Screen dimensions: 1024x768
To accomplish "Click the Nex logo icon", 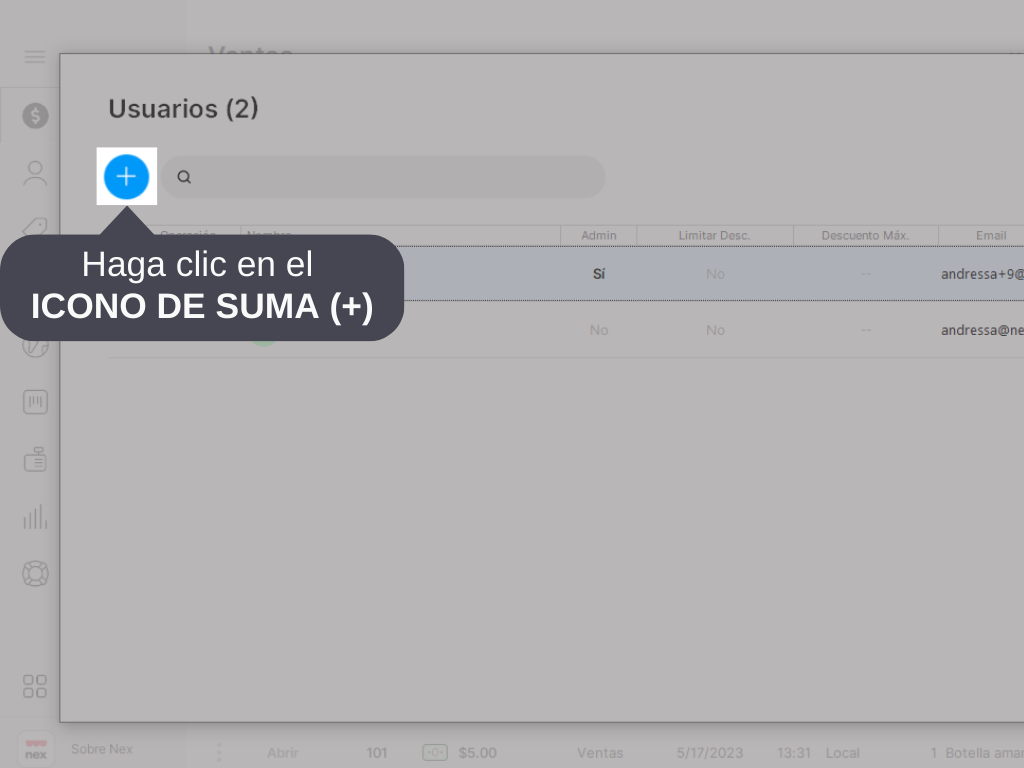I will [x=35, y=749].
